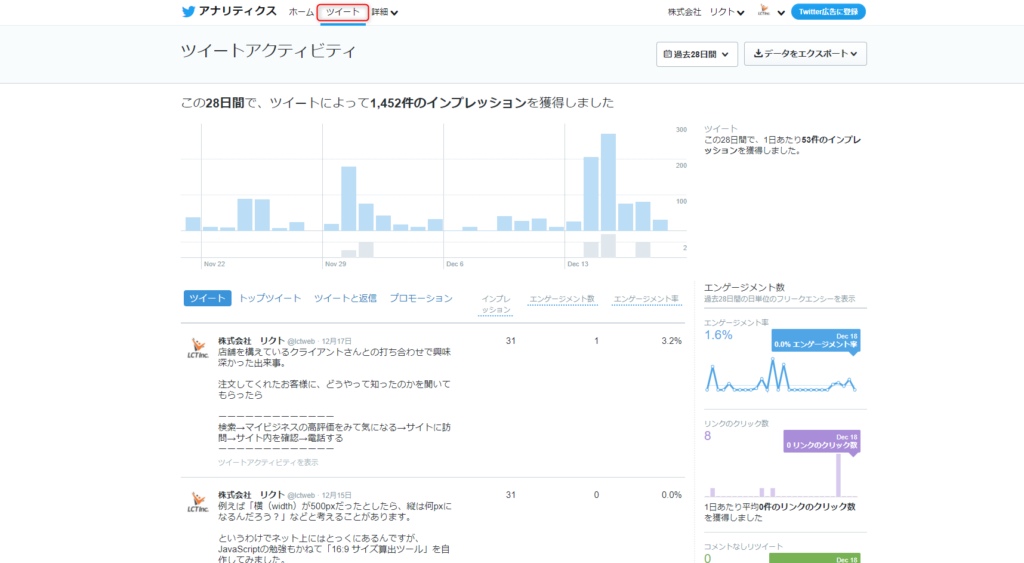Image resolution: width=1024 pixels, height=563 pixels.
Task: Click the LCT Inc. avatar on 12月17日 tweet
Action: point(198,348)
